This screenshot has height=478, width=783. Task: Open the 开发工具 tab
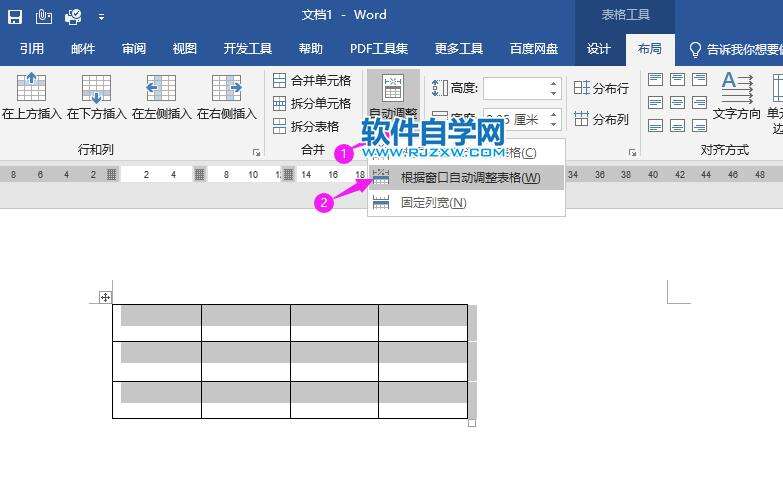pos(248,48)
